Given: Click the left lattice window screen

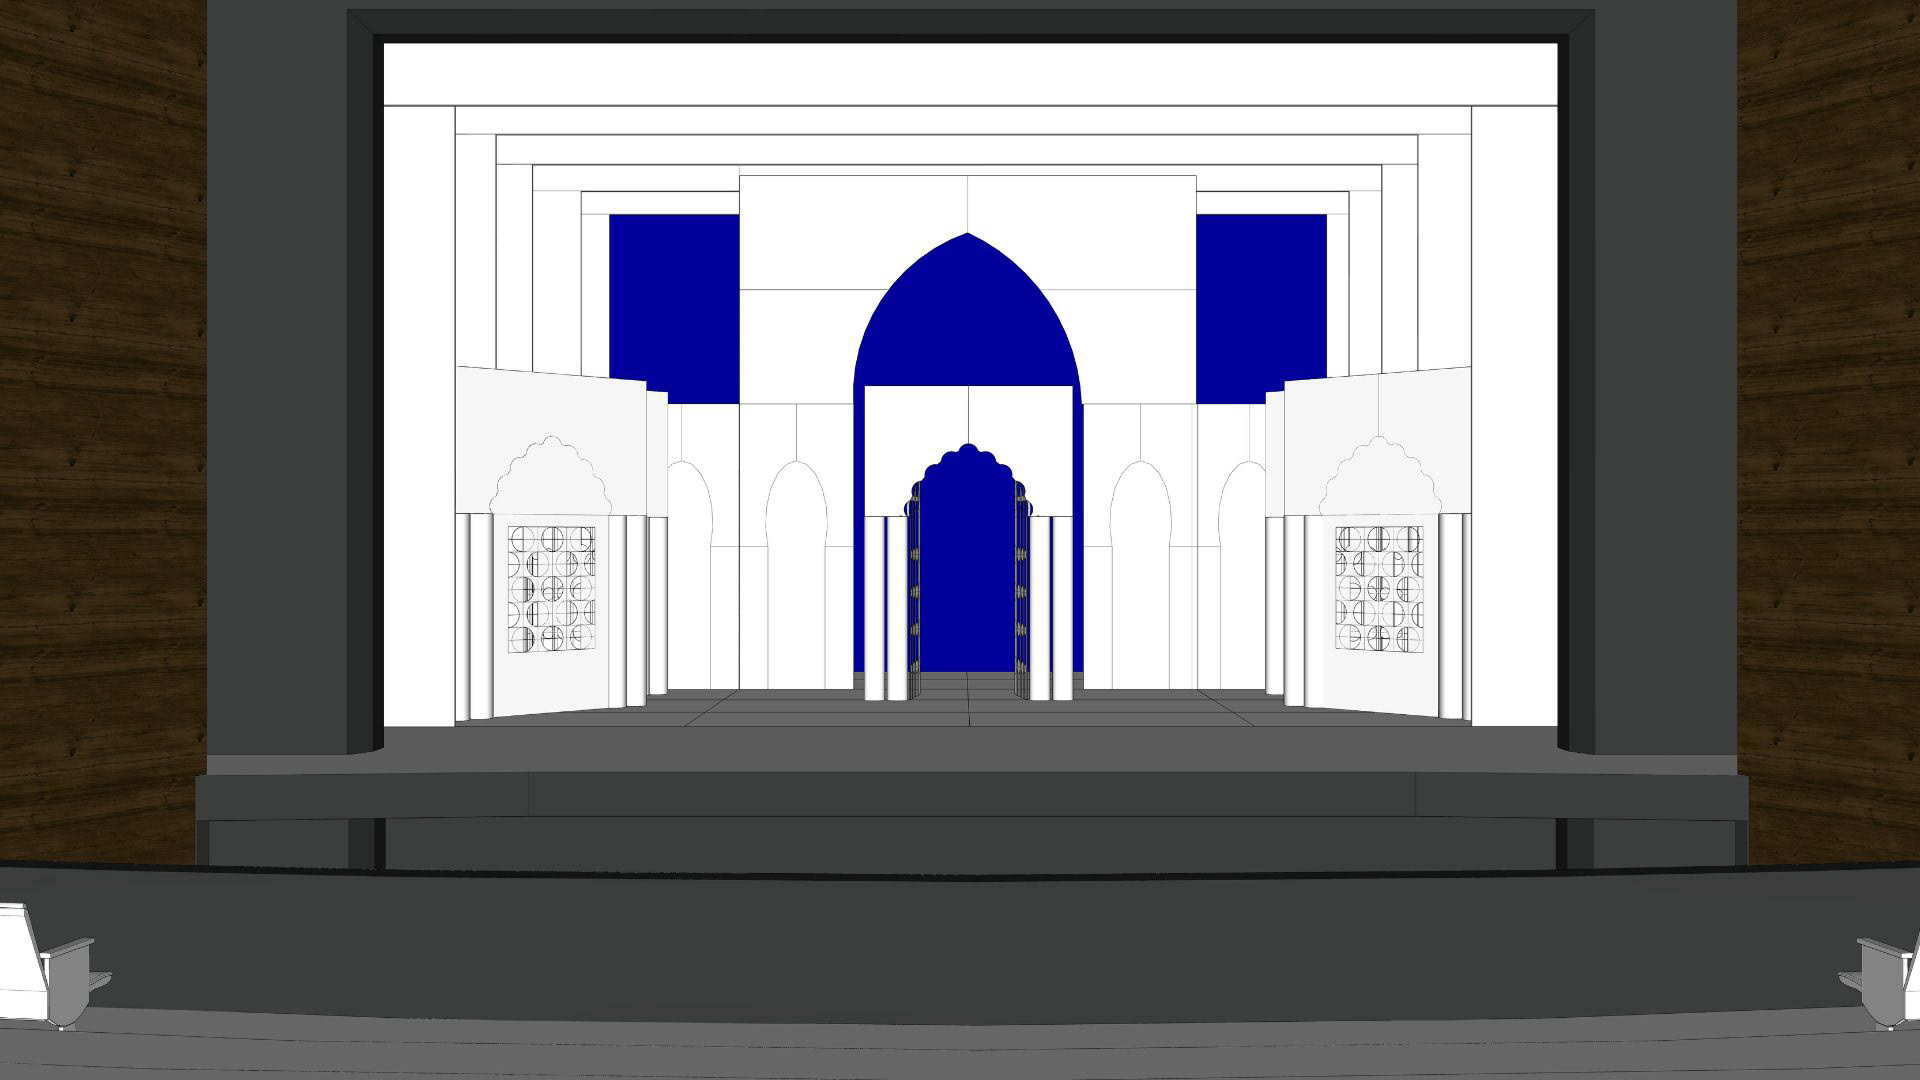Looking at the screenshot, I should pos(551,590).
